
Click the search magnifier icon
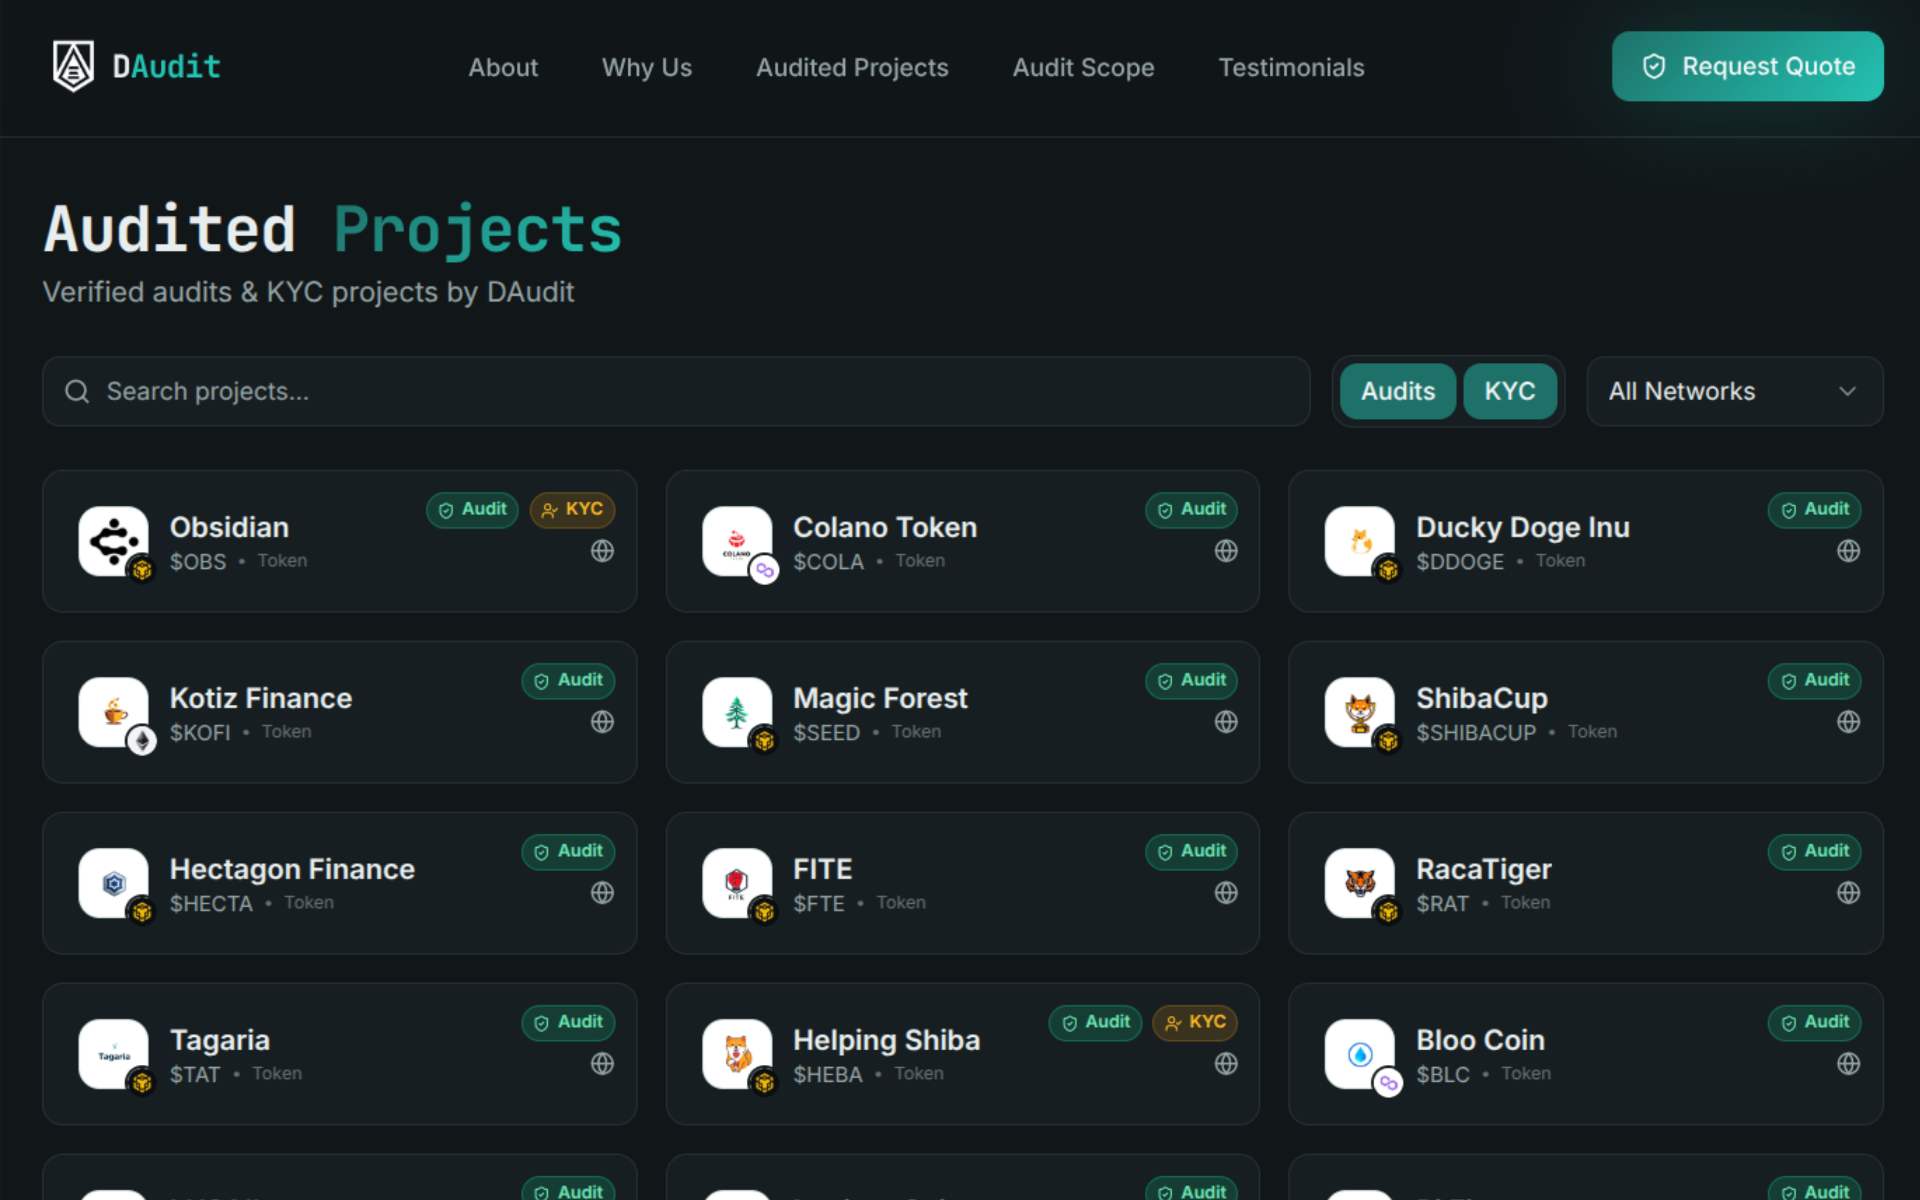(77, 391)
